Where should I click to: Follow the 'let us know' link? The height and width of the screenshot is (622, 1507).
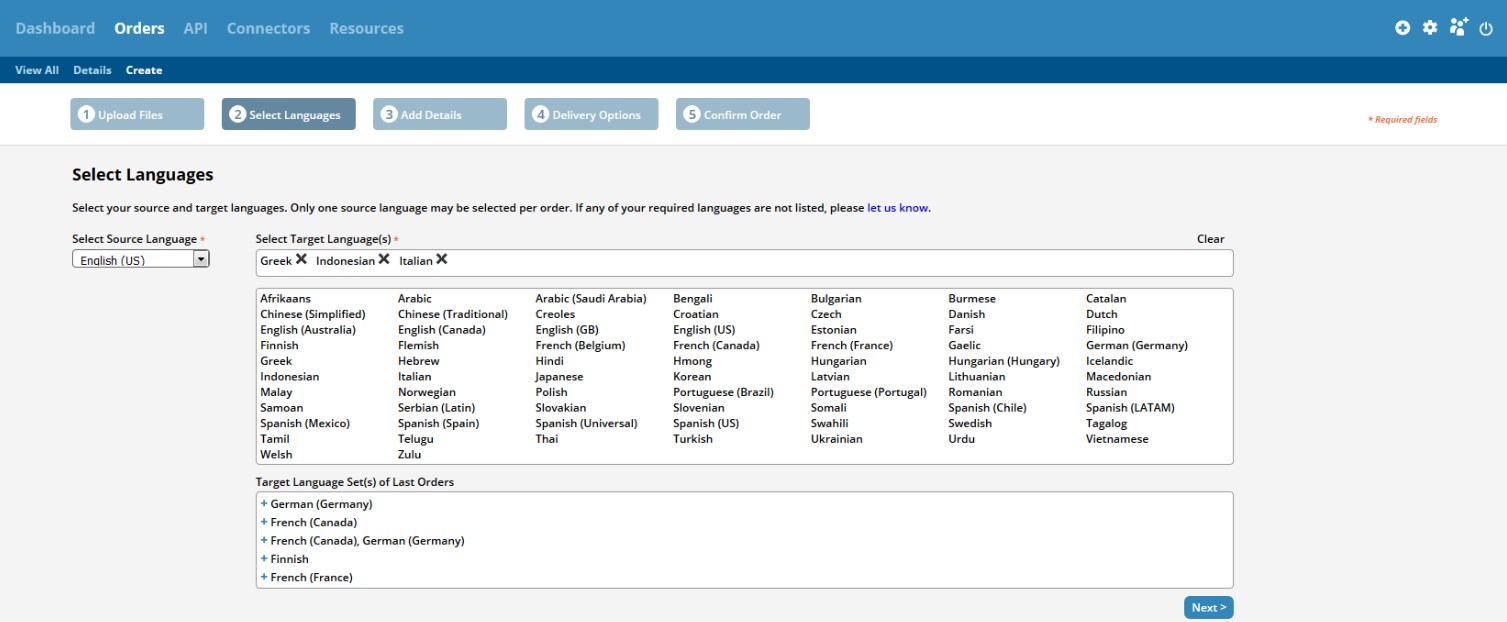(897, 208)
